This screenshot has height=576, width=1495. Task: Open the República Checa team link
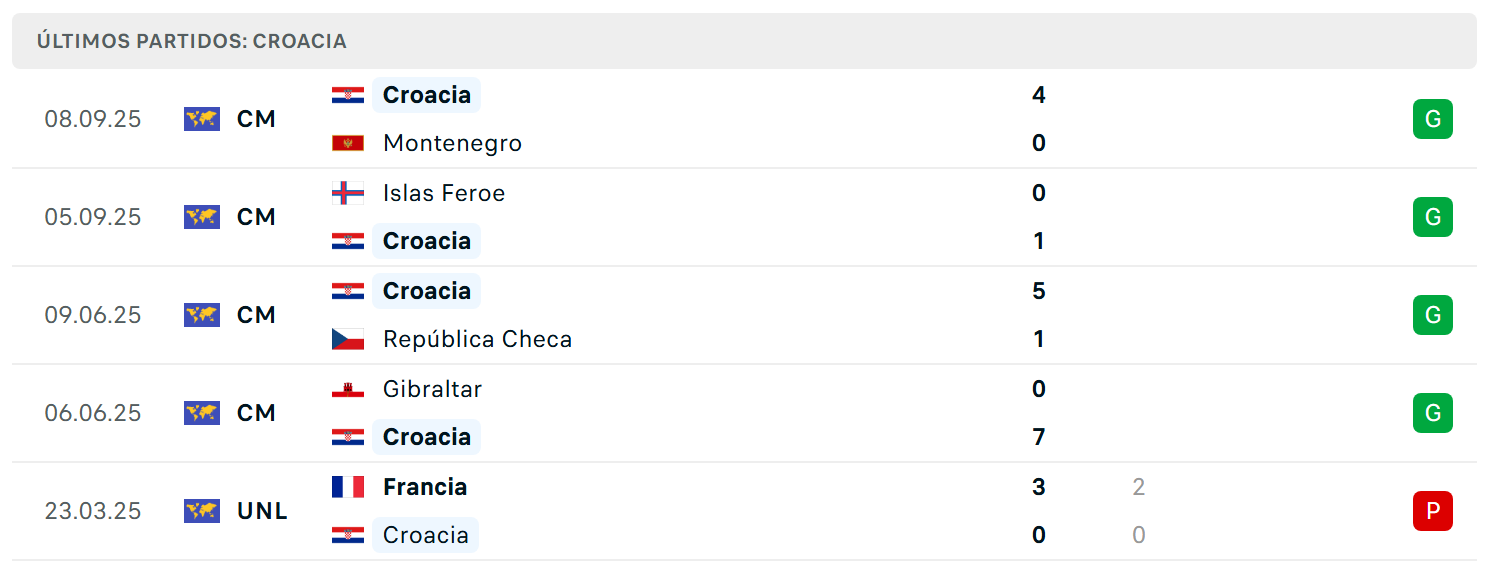478,339
